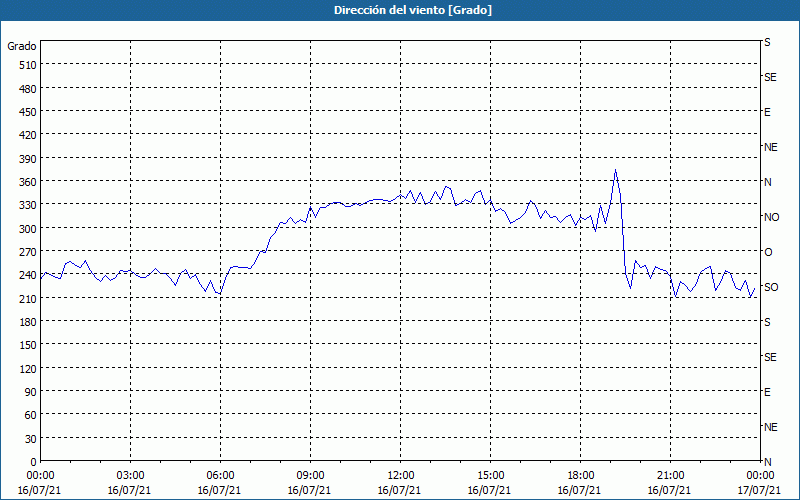The width and height of the screenshot is (800, 500).
Task: Click the "N" compass label at the 0 level
Action: coord(767,462)
